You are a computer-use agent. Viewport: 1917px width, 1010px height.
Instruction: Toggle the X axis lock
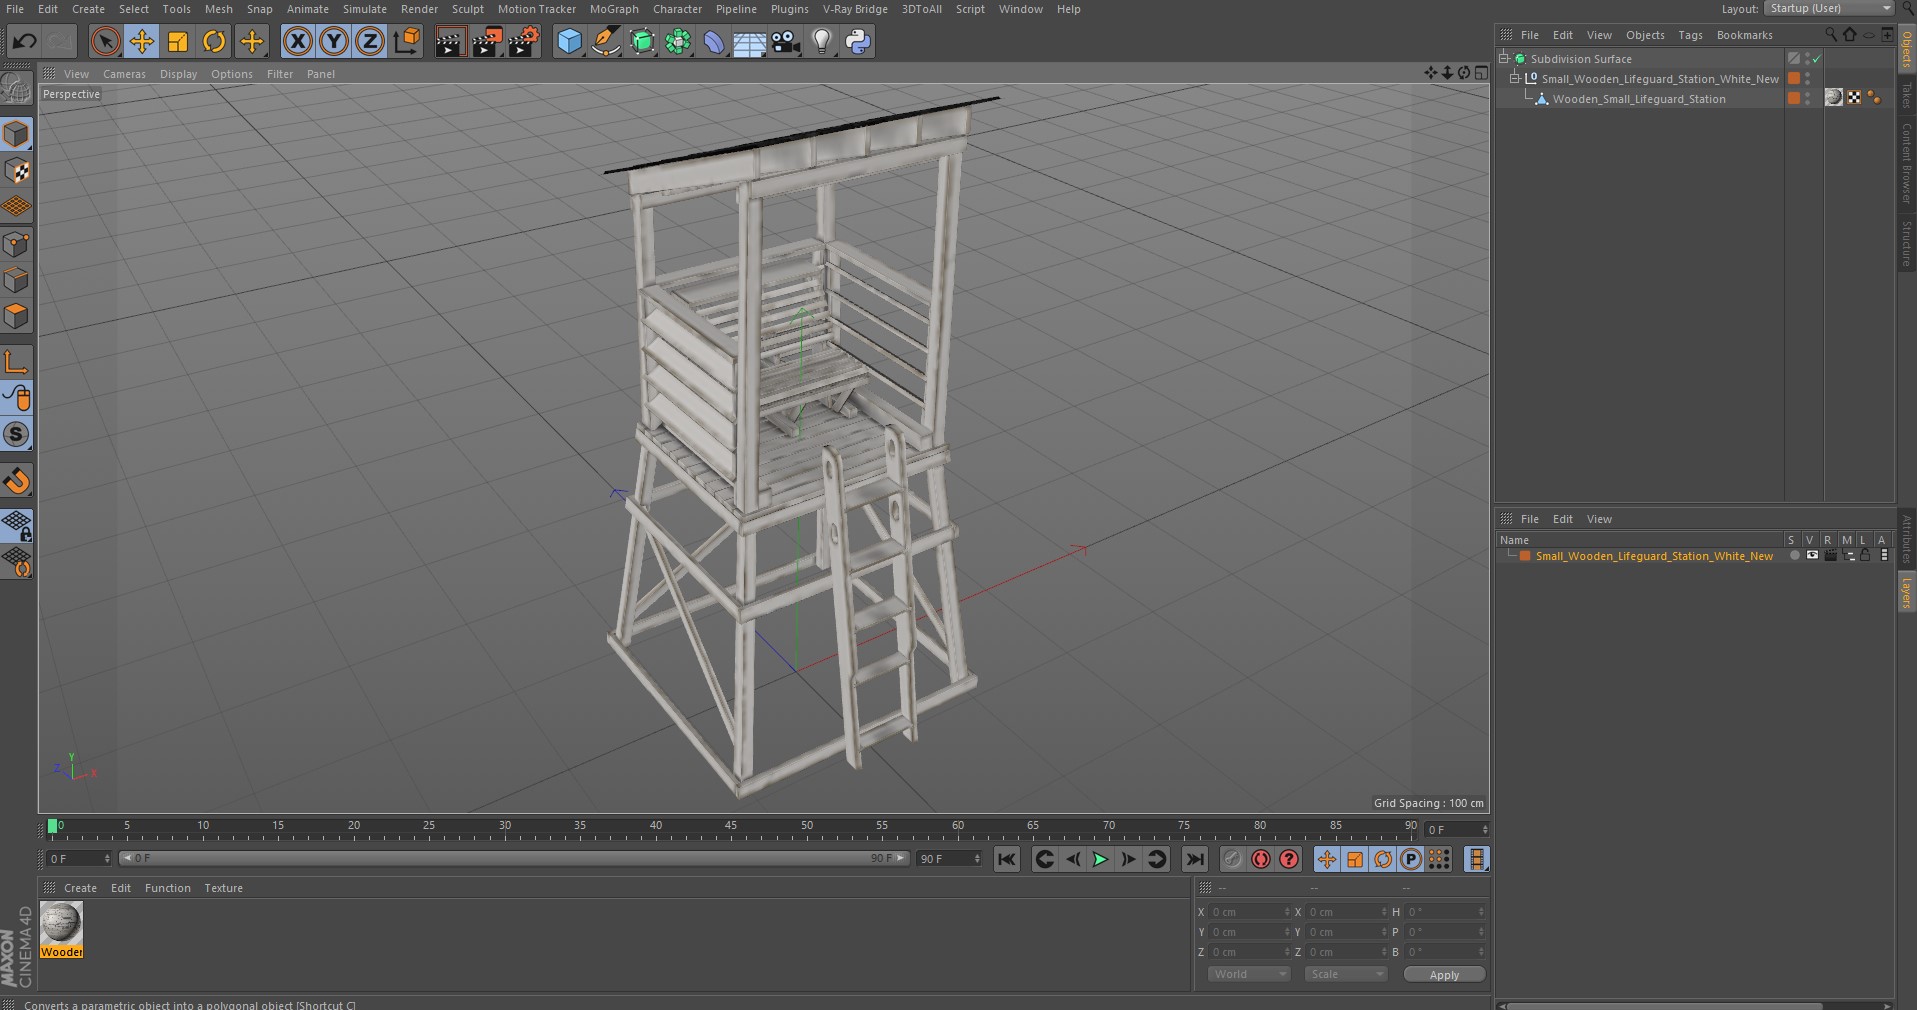click(297, 41)
